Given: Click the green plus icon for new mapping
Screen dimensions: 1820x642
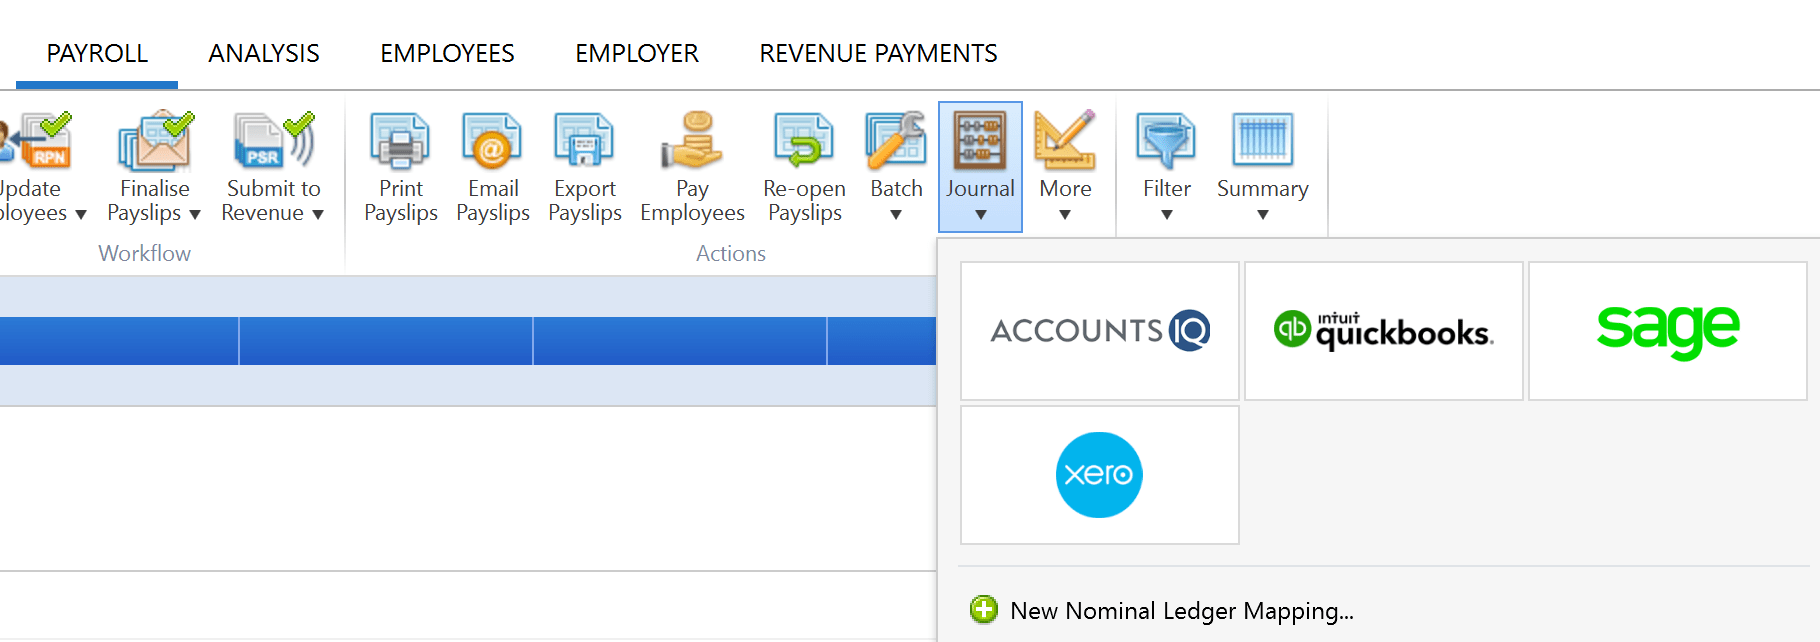Looking at the screenshot, I should point(984,609).
